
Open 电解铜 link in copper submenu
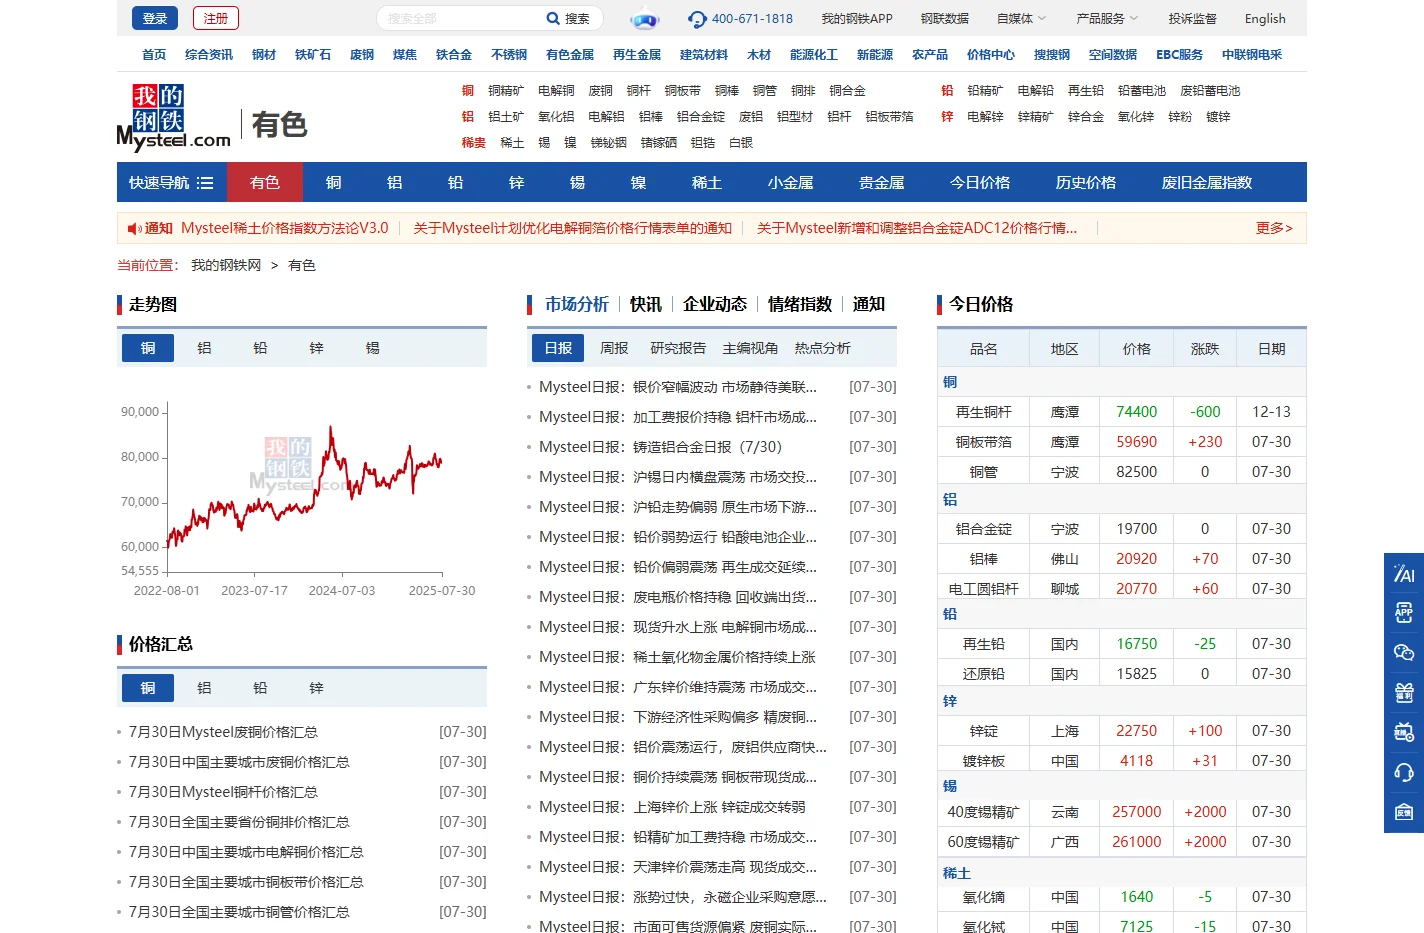[556, 90]
